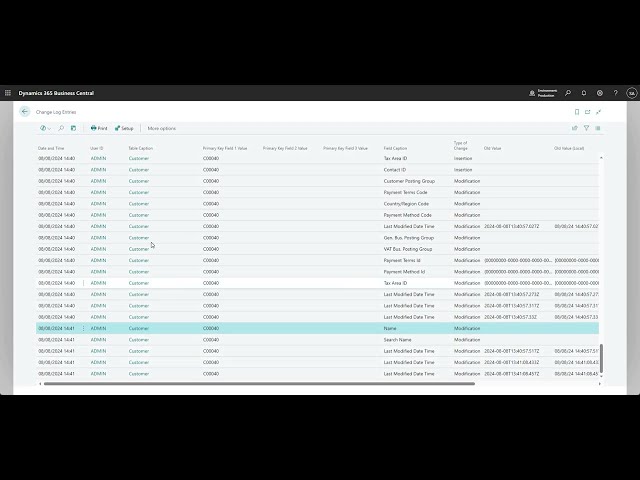The image size is (640, 480).
Task: Click the Print action
Action: coord(99,128)
